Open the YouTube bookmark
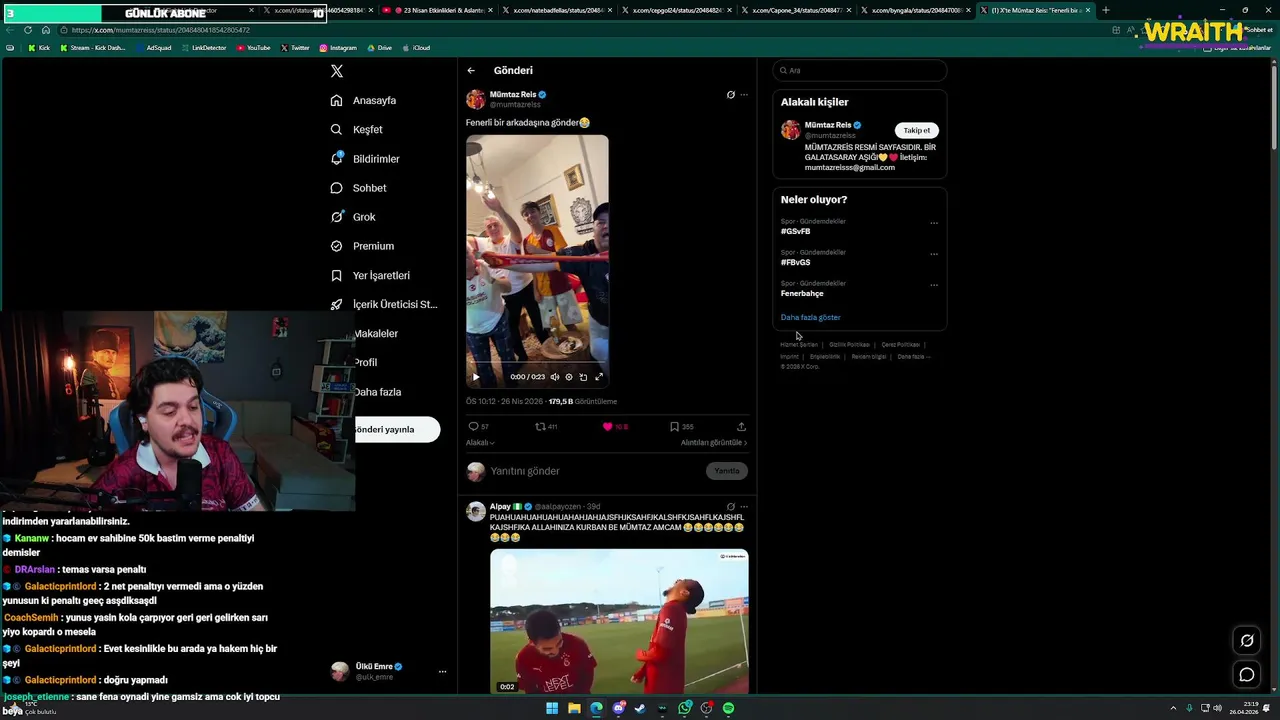This screenshot has width=1280, height=720. 253,48
